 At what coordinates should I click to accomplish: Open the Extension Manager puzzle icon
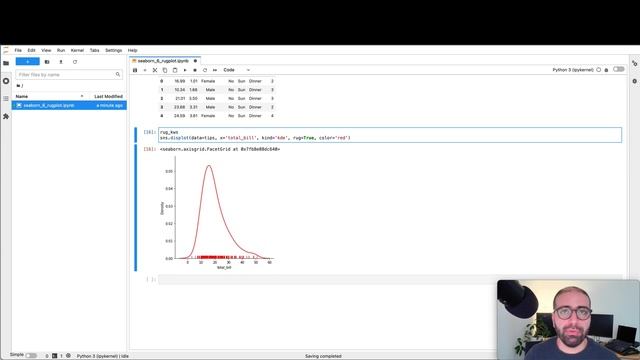[6, 116]
